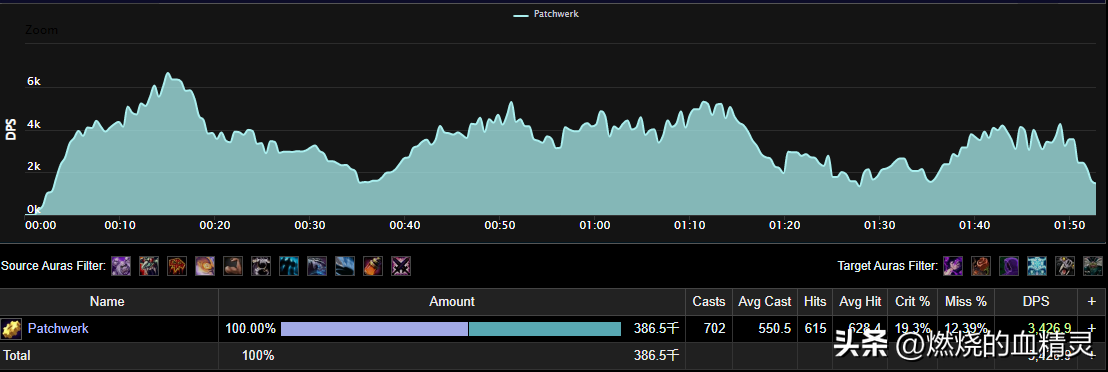
Task: Click the plus column header to add columns
Action: coord(1092,301)
